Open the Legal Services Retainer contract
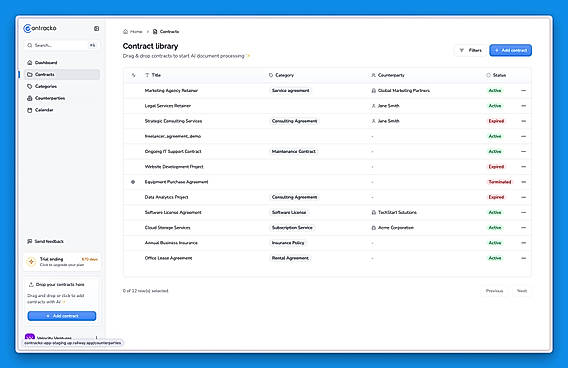 pos(168,106)
